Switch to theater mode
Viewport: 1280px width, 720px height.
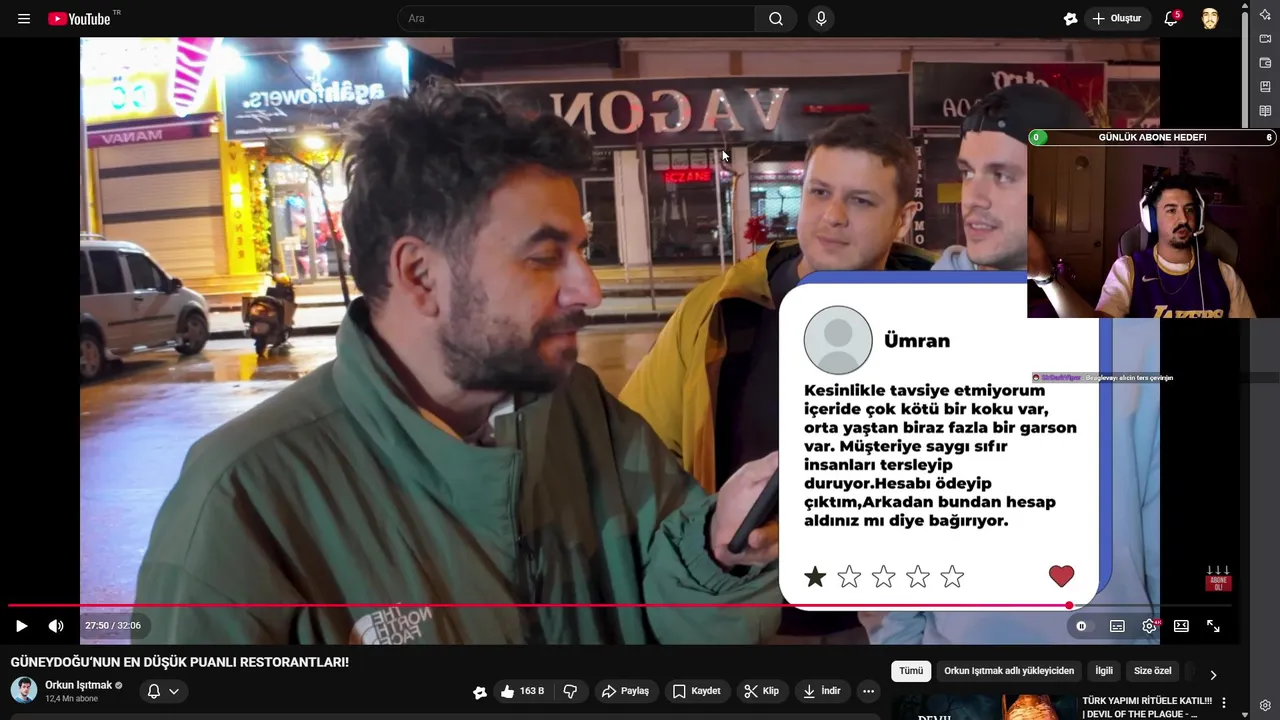[x=1181, y=626]
